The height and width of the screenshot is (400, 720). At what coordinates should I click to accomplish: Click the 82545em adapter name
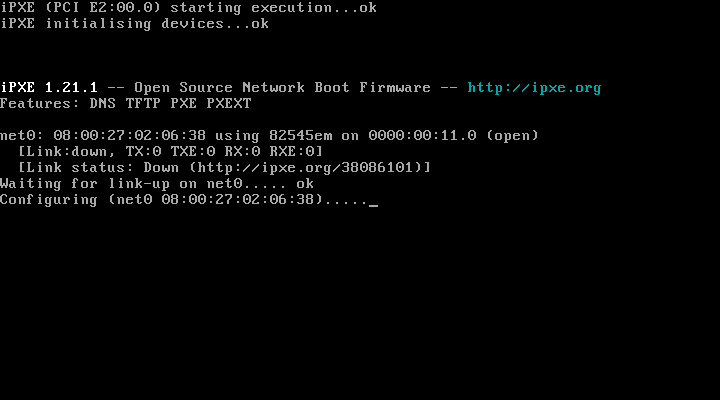(301, 135)
